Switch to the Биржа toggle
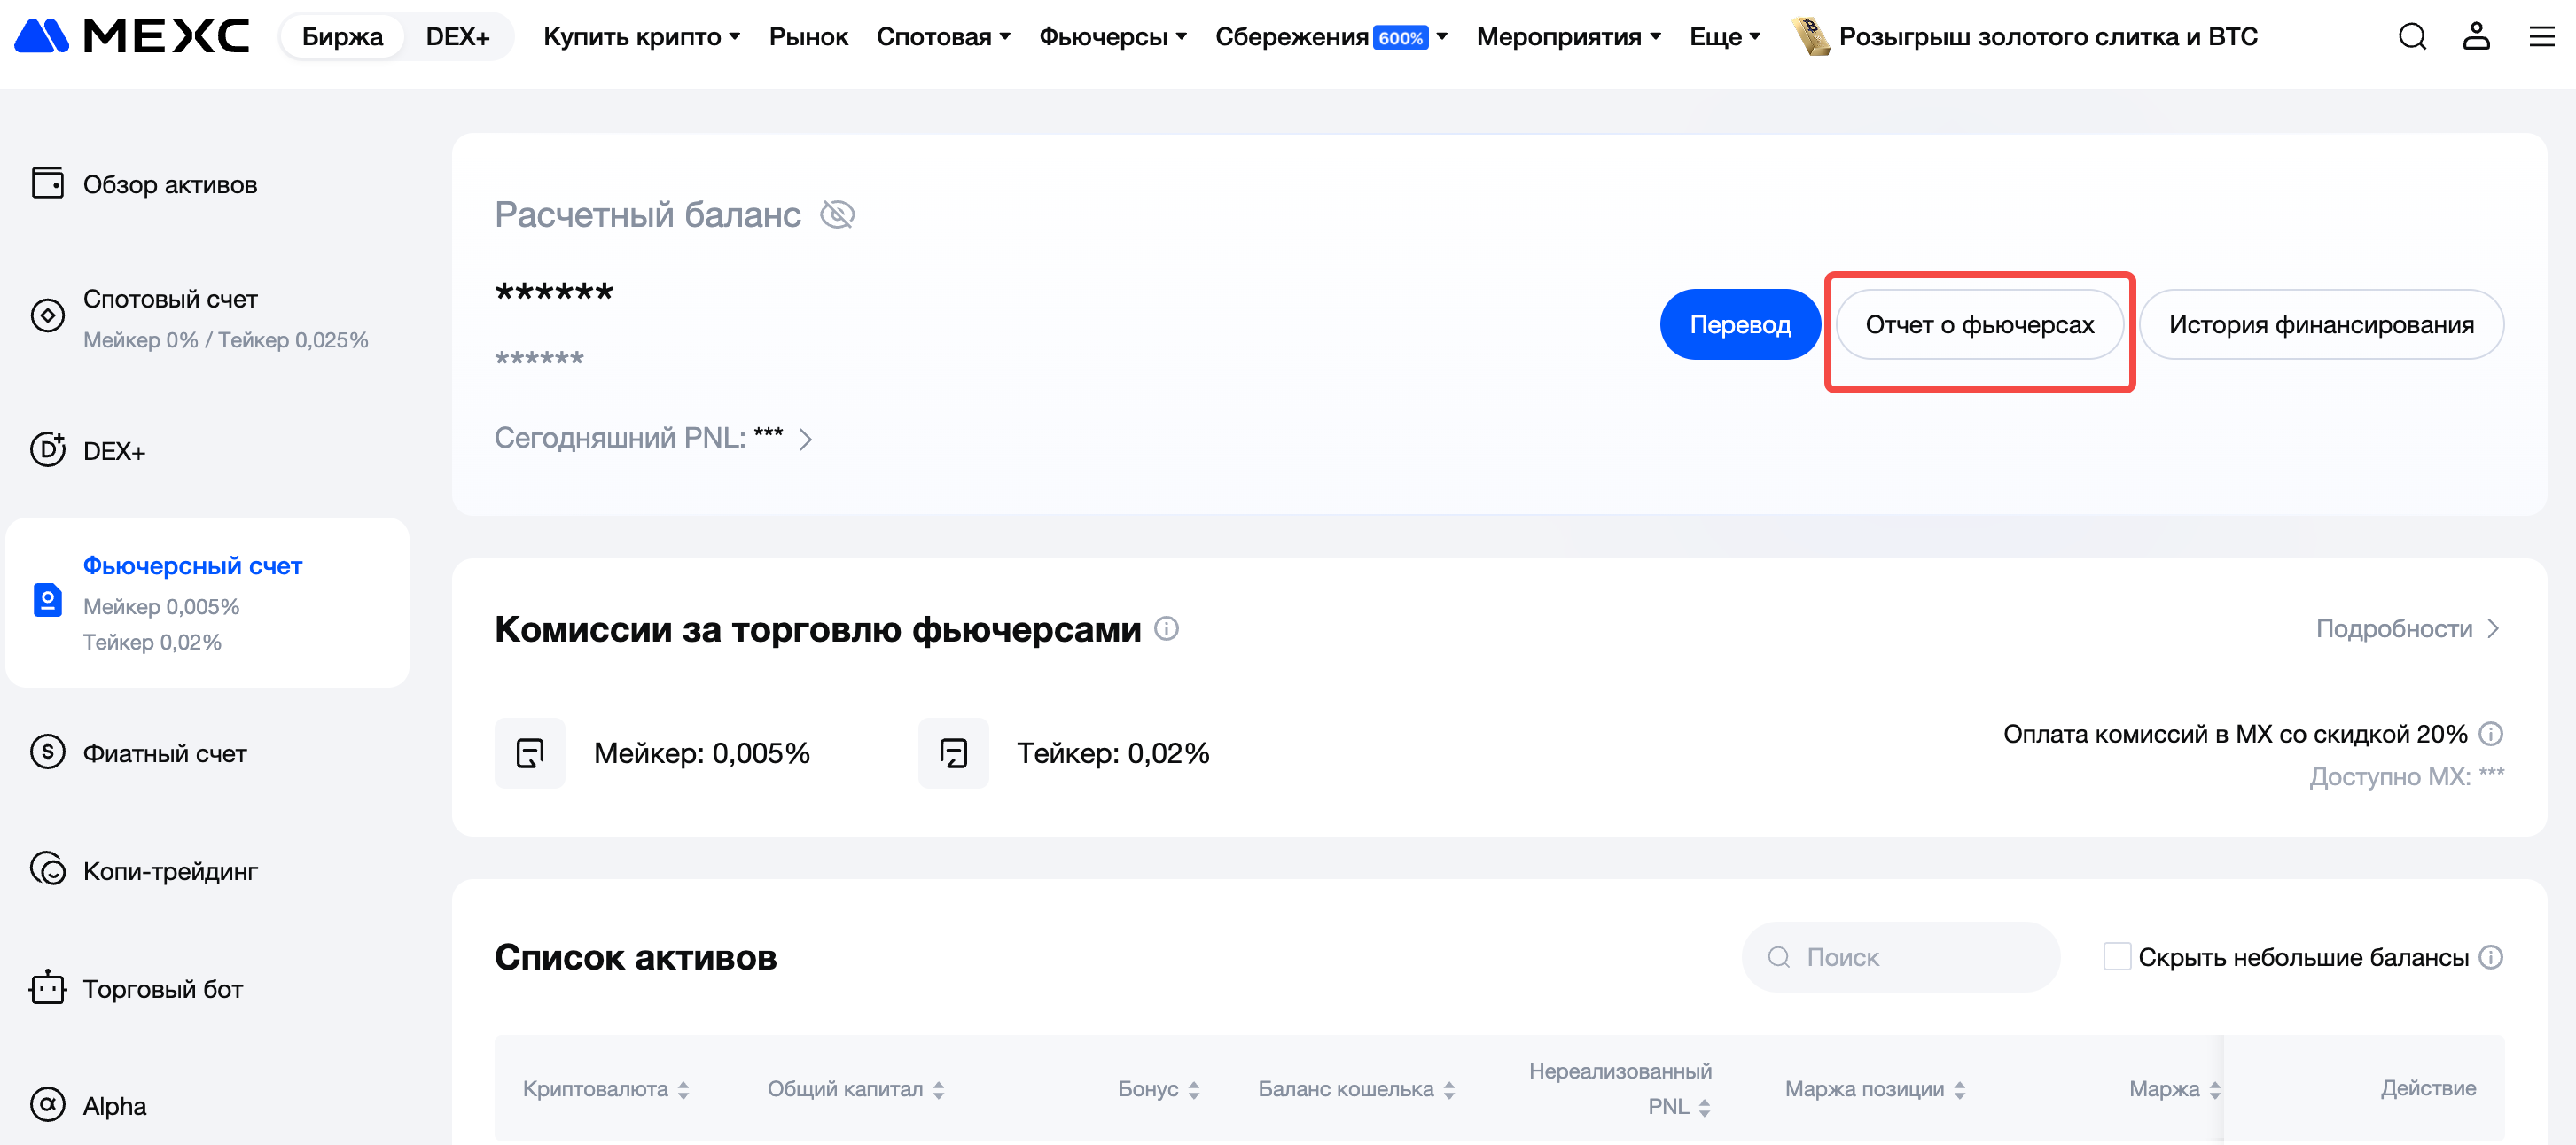 [342, 37]
